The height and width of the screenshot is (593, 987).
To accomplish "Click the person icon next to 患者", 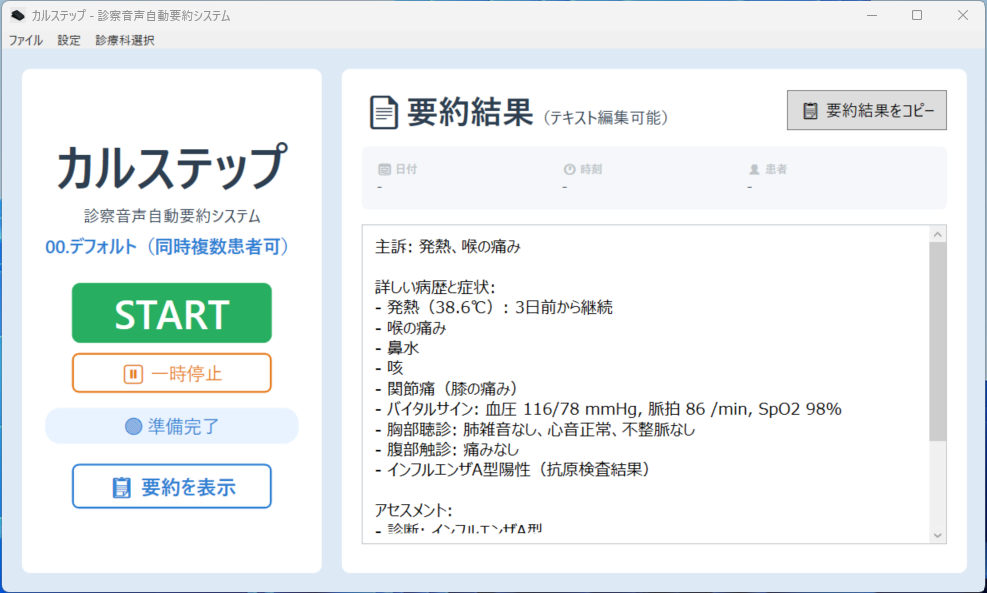I will click(755, 169).
